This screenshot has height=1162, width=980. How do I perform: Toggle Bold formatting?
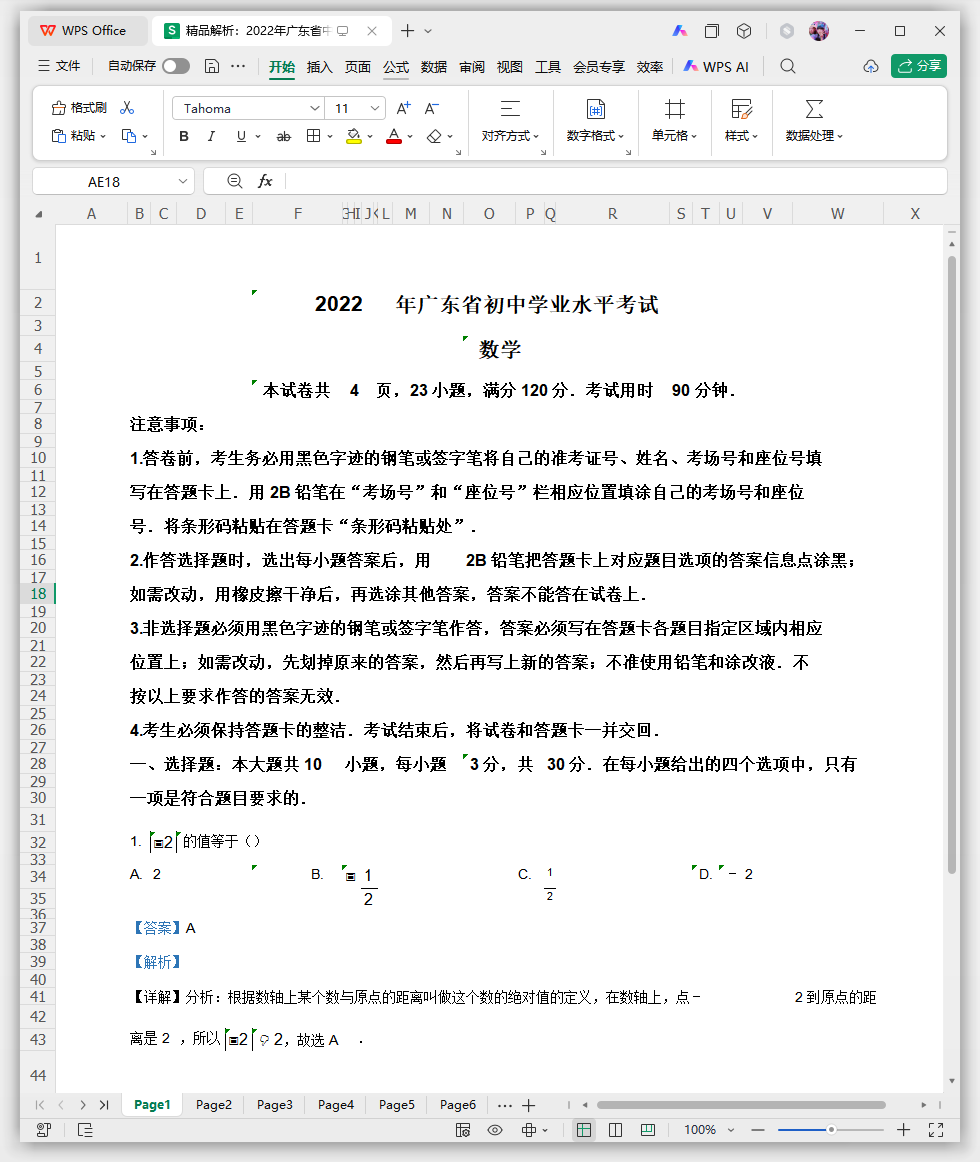[x=184, y=136]
